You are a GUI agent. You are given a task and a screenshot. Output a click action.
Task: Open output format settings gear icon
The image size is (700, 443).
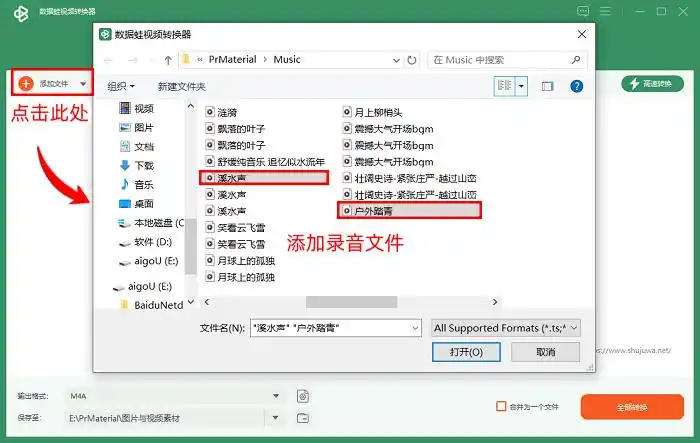click(302, 397)
